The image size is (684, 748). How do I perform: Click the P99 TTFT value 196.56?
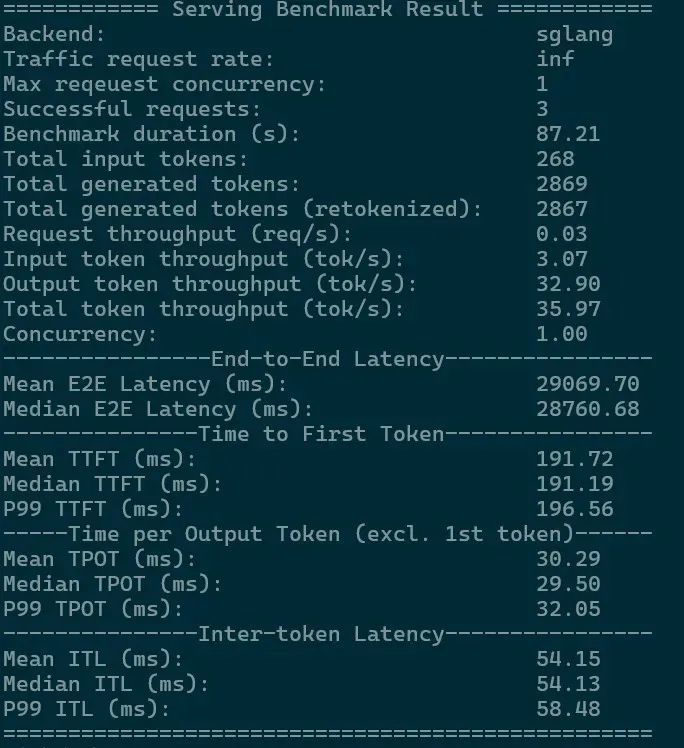tap(574, 509)
